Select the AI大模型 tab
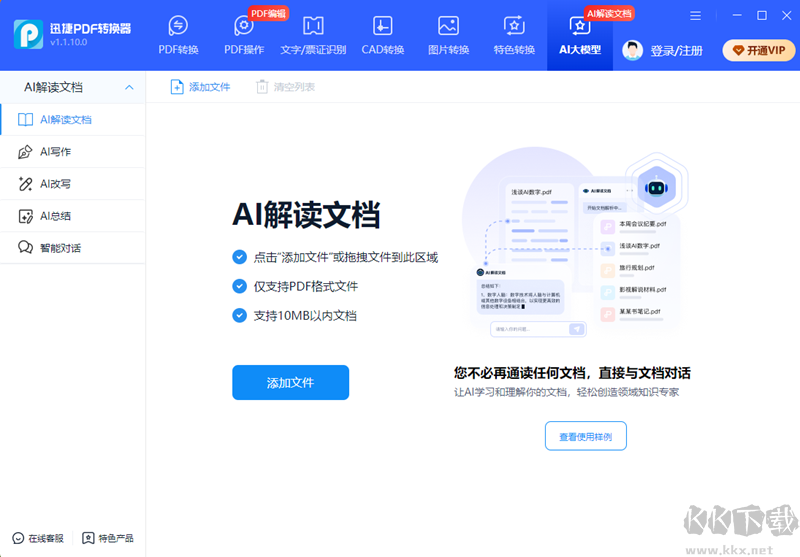The height and width of the screenshot is (557, 800). [580, 35]
